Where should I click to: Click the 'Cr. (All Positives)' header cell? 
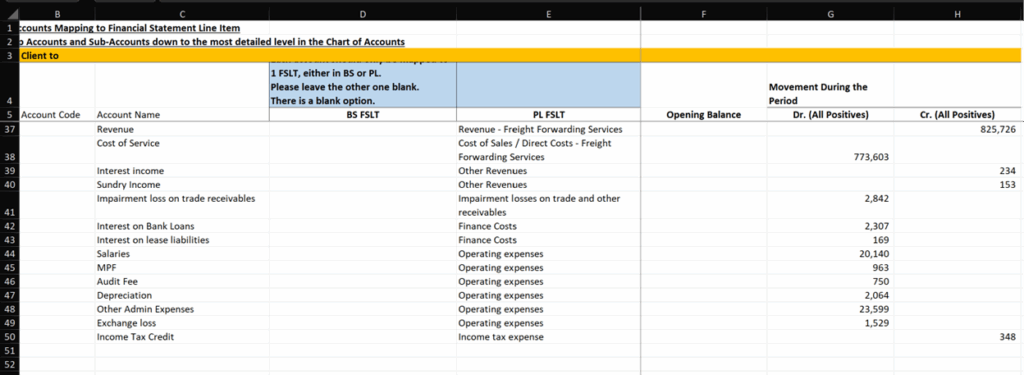click(x=957, y=115)
